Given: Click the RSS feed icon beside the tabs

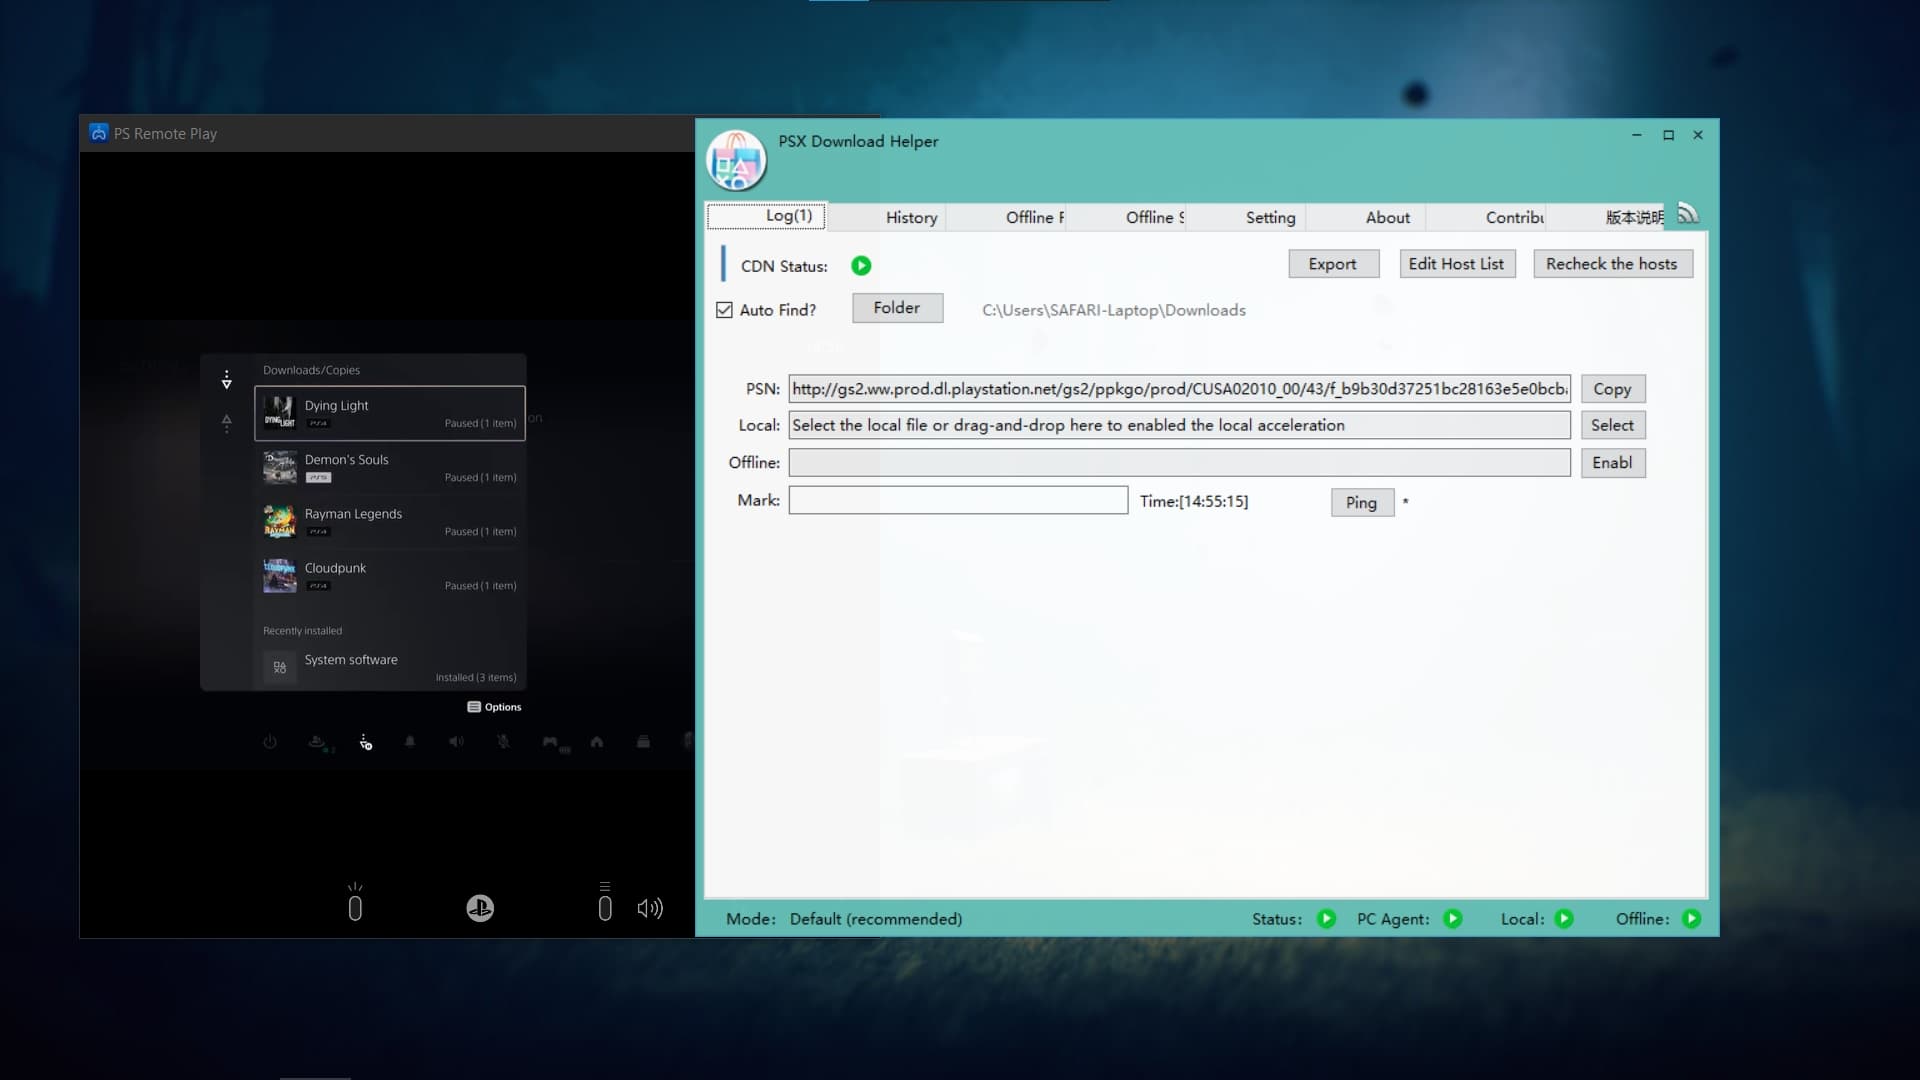Looking at the screenshot, I should point(1687,213).
